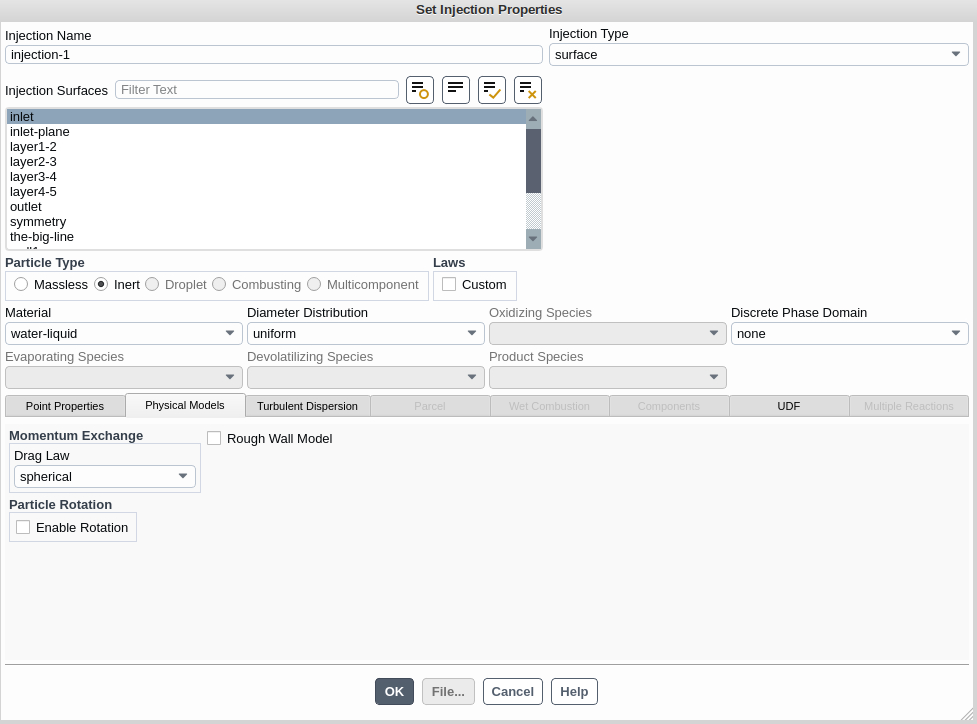Open the Turbulent Dispersion tab
The width and height of the screenshot is (977, 724).
point(307,406)
